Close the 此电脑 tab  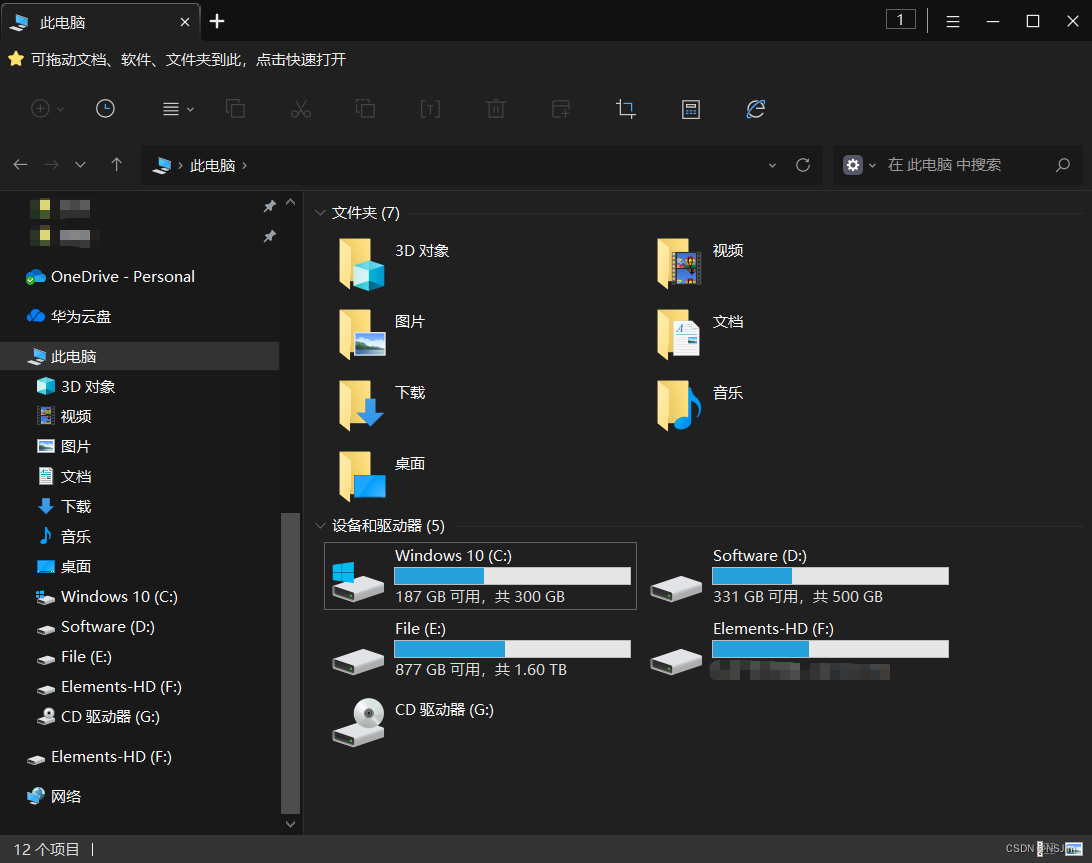click(x=185, y=22)
